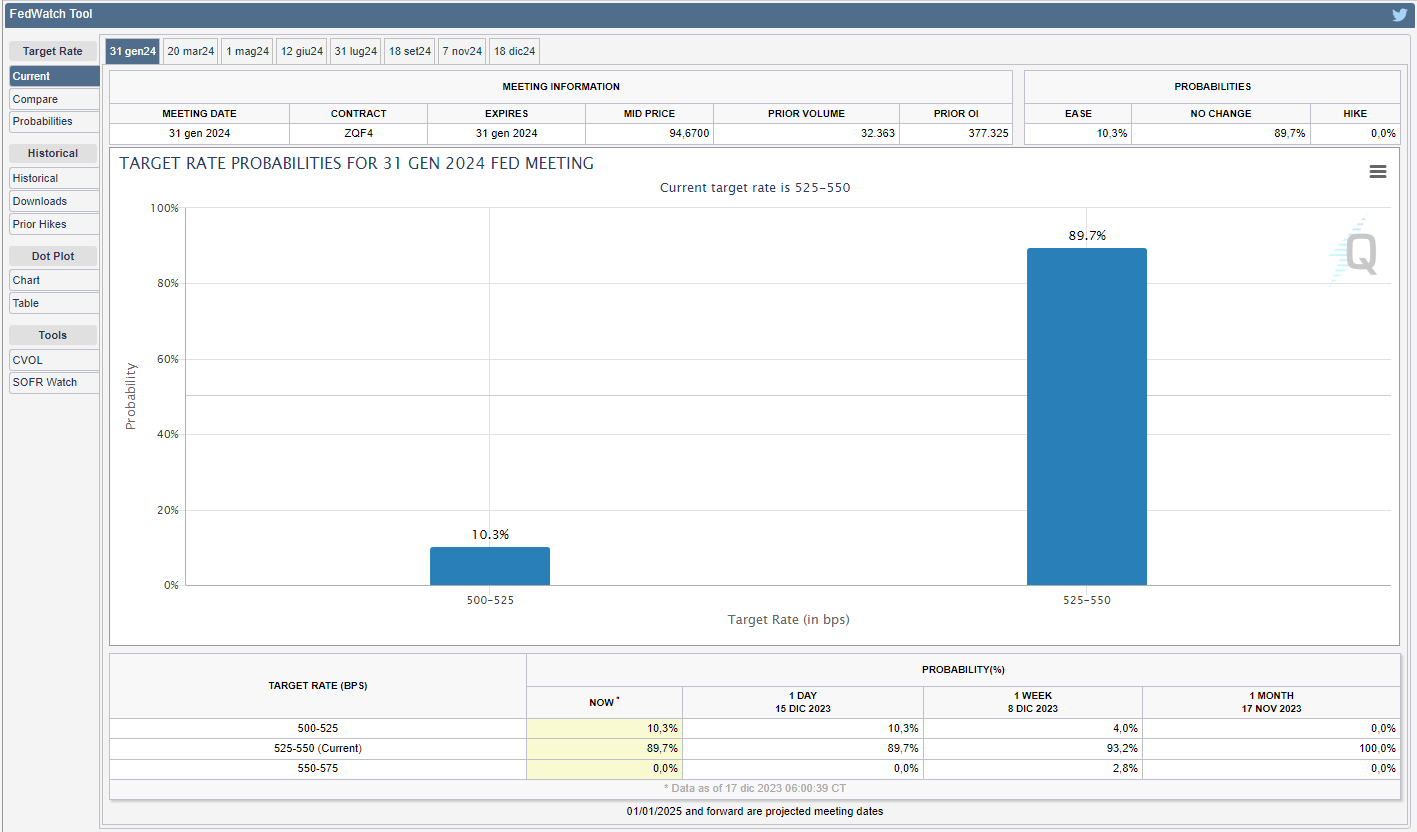The image size is (1417, 832).
Task: Show the Dot Plot Chart
Action: tap(54, 280)
